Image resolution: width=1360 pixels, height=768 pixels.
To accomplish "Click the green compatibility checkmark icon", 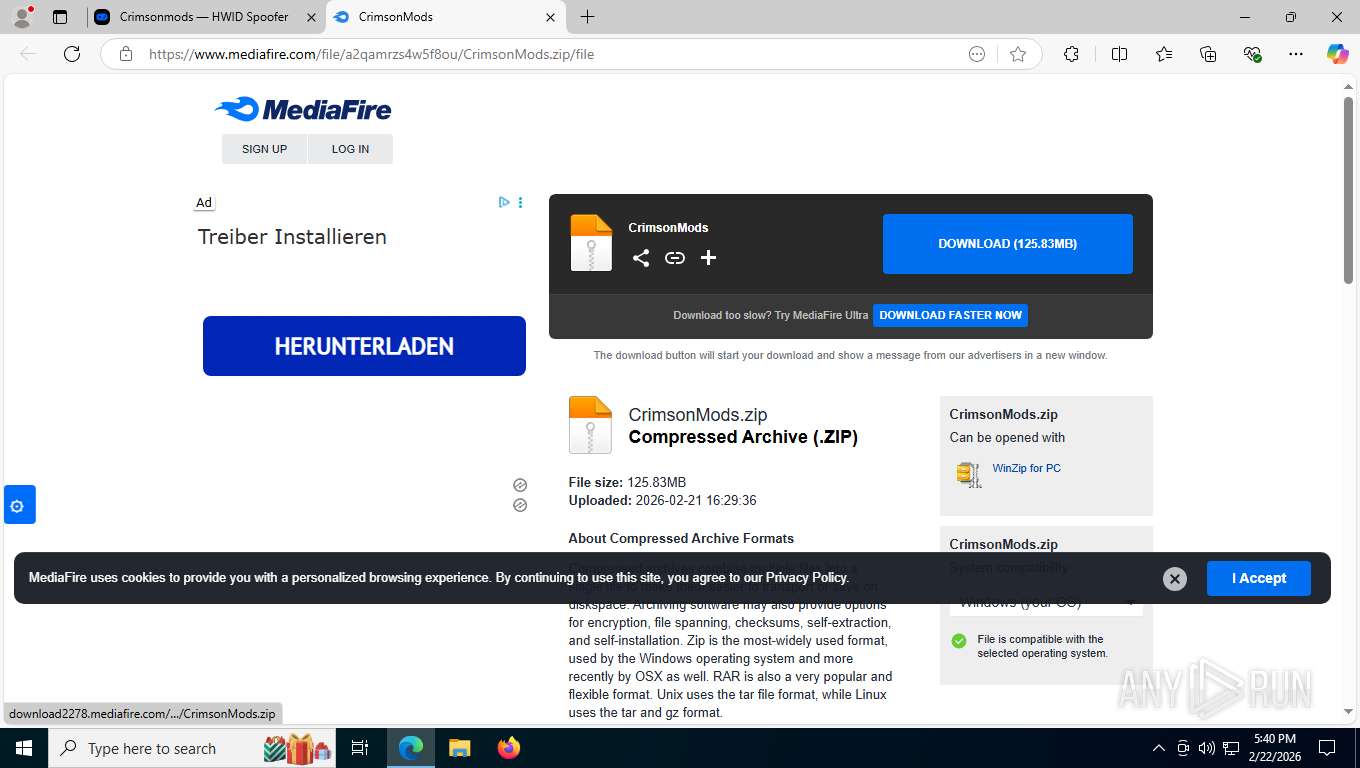I will pos(959,641).
